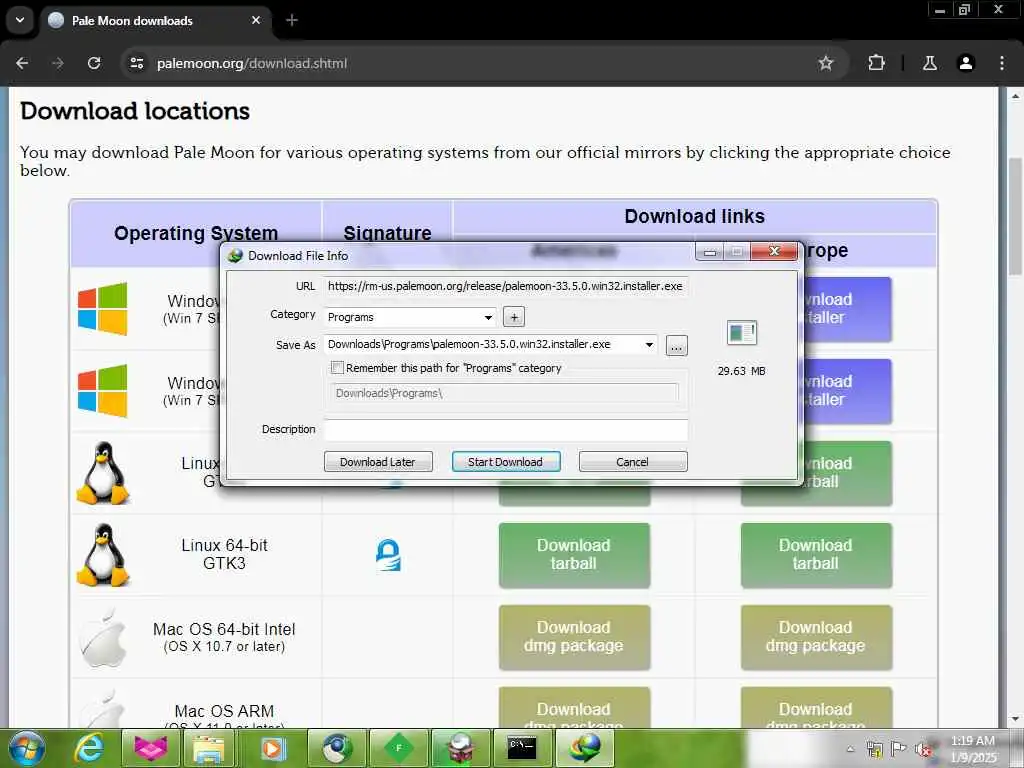Open the Extensions puzzle icon

876,63
